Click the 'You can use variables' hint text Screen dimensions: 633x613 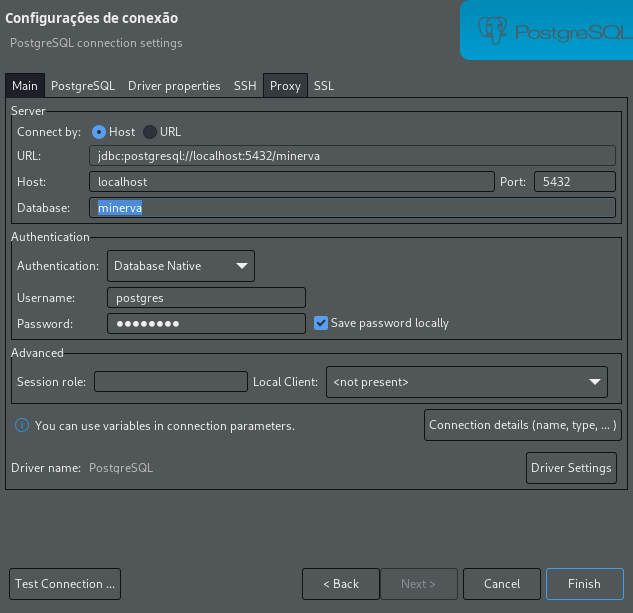tap(165, 426)
